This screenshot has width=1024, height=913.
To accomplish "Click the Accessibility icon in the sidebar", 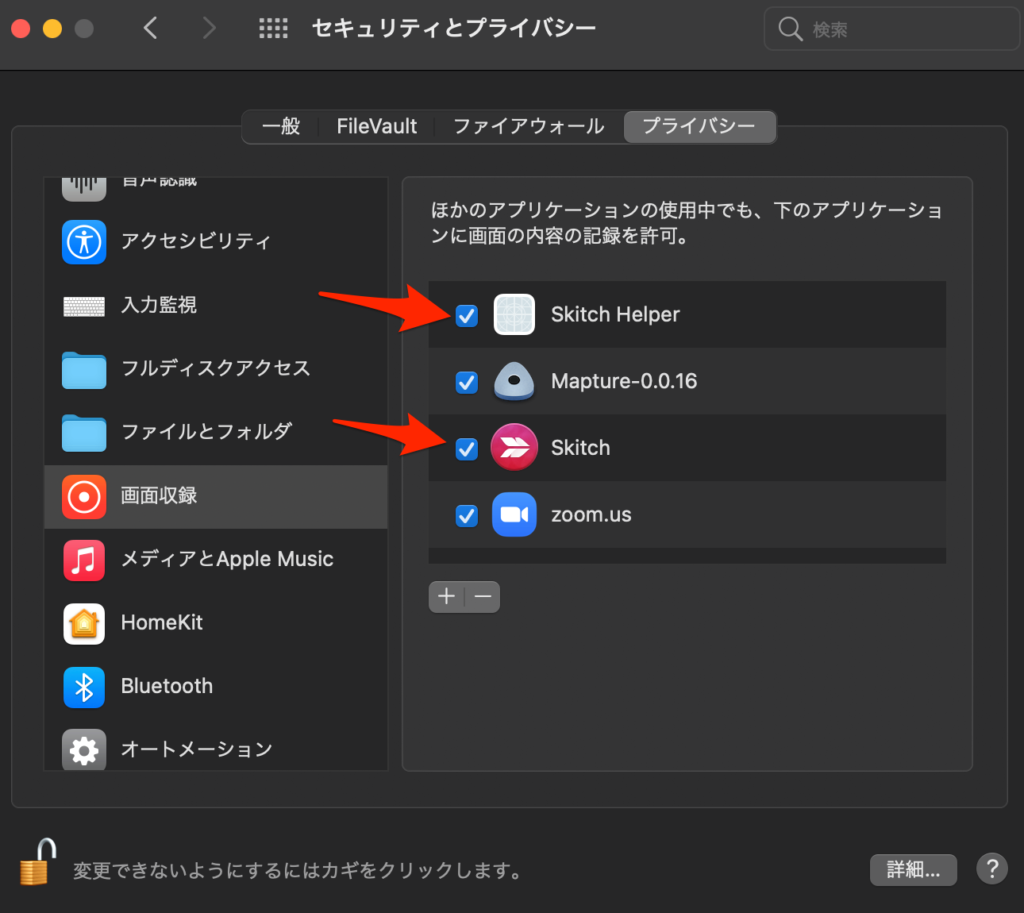I will click(x=84, y=242).
